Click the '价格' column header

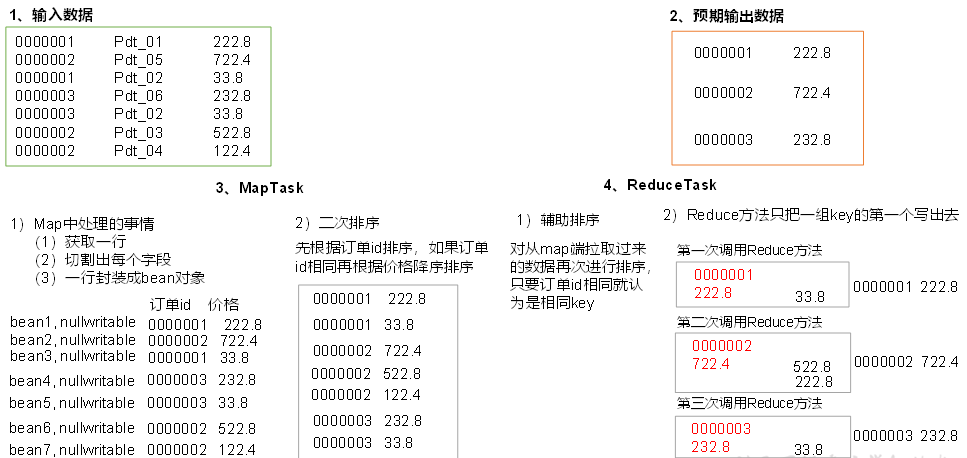pos(223,305)
